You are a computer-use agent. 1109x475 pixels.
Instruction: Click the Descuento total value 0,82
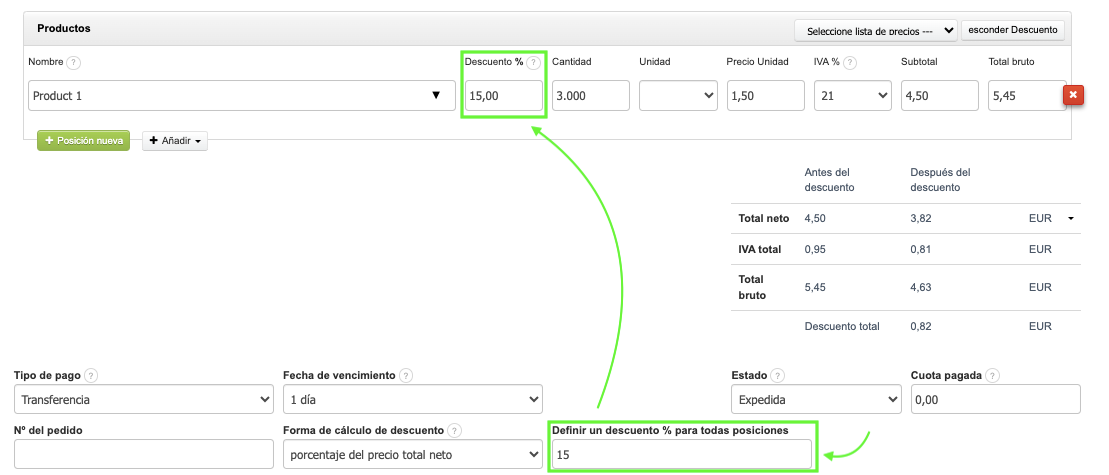click(x=920, y=327)
